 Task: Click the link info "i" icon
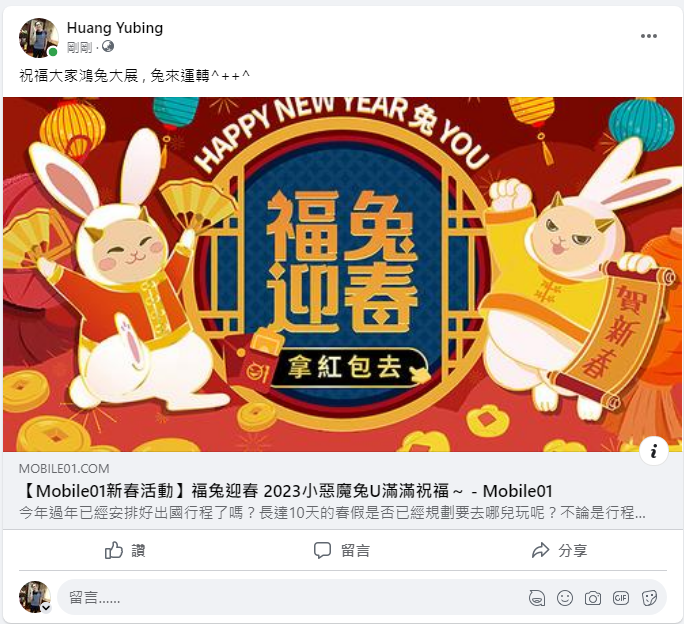(653, 451)
